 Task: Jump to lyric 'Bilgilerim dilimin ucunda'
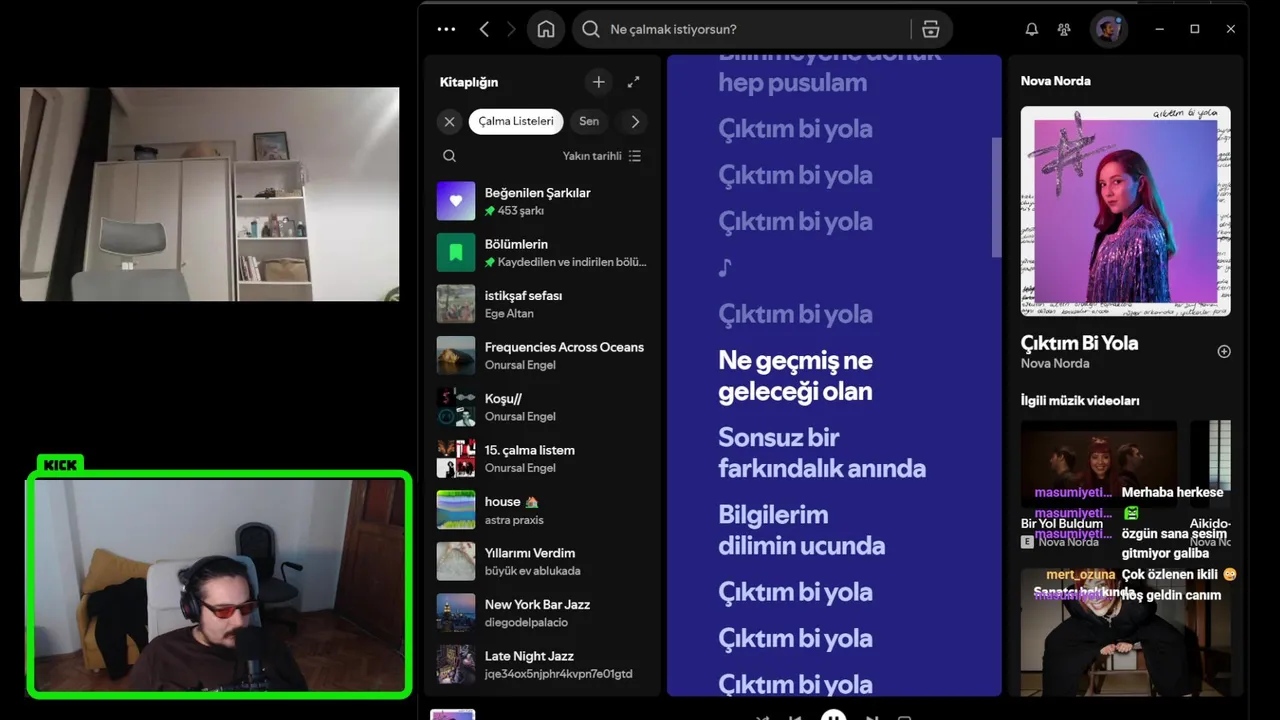[x=801, y=530]
